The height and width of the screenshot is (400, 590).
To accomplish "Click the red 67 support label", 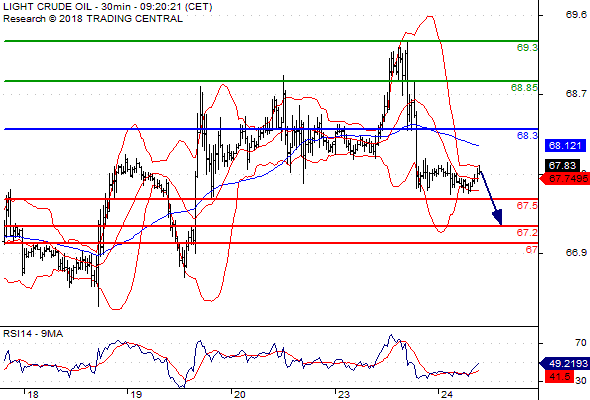I will pyautogui.click(x=531, y=249).
